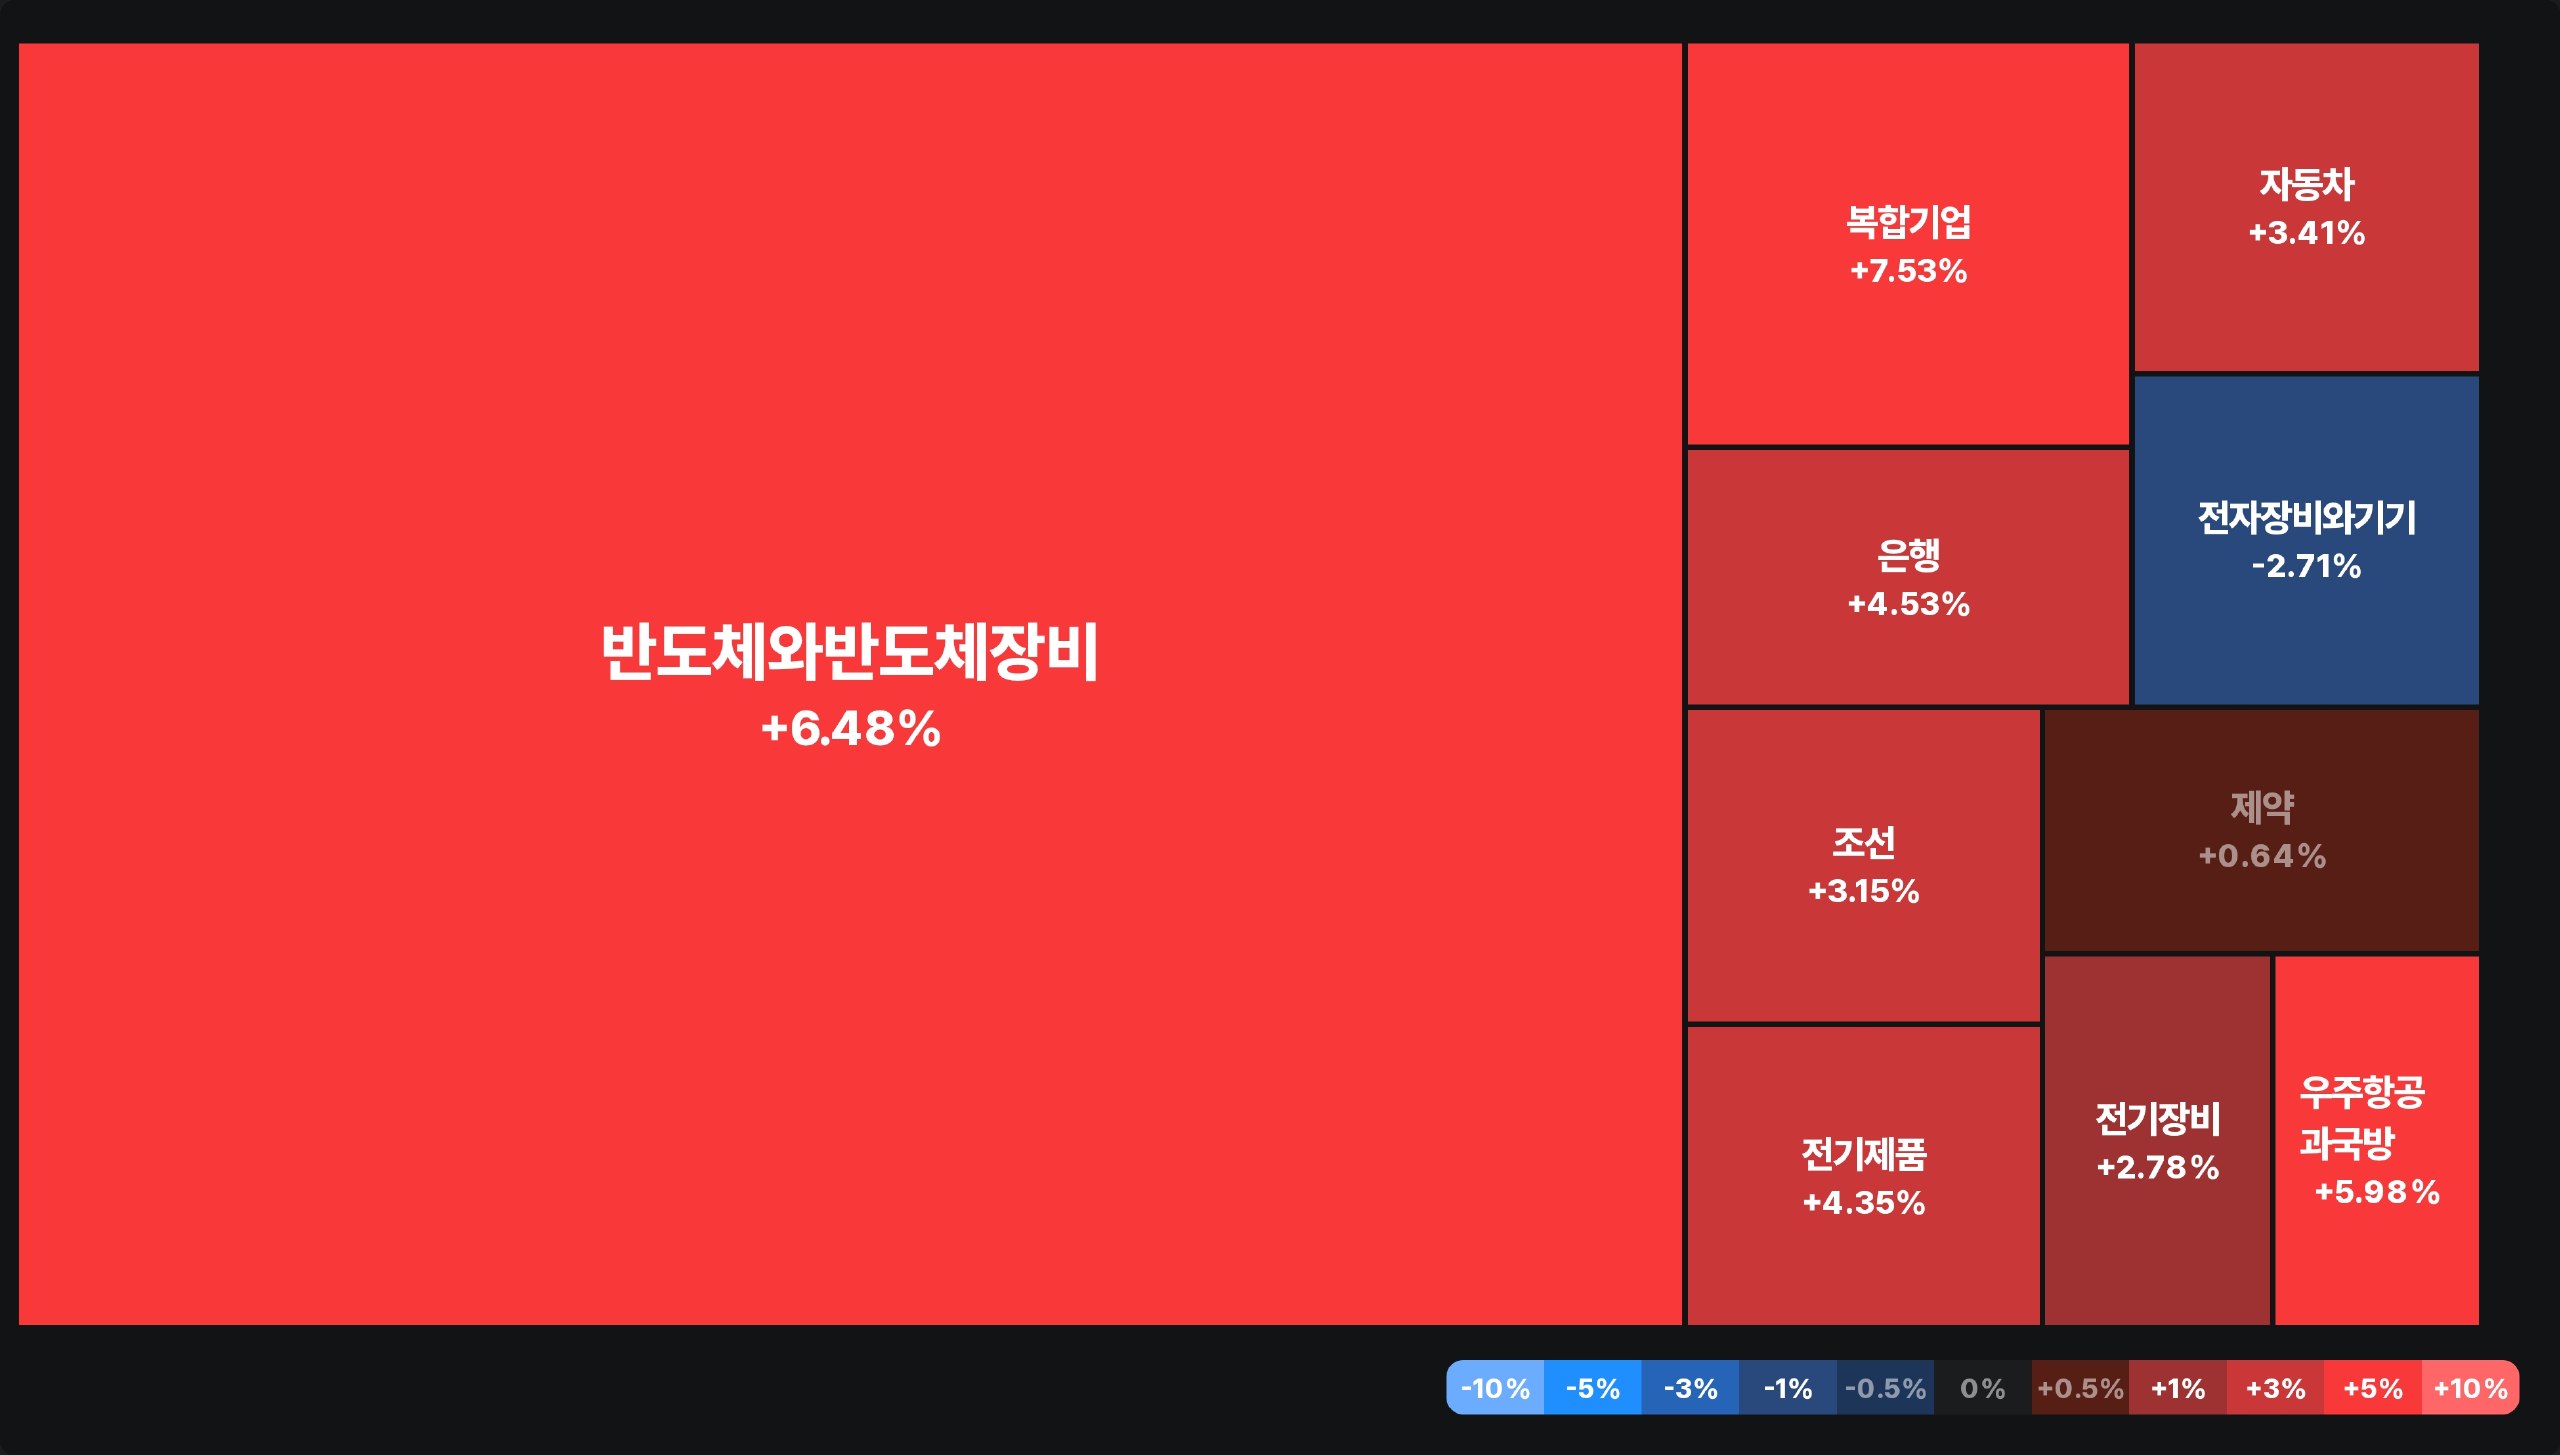Choose the 제약 +0.64% tile
2560x1455 pixels.
point(2261,830)
